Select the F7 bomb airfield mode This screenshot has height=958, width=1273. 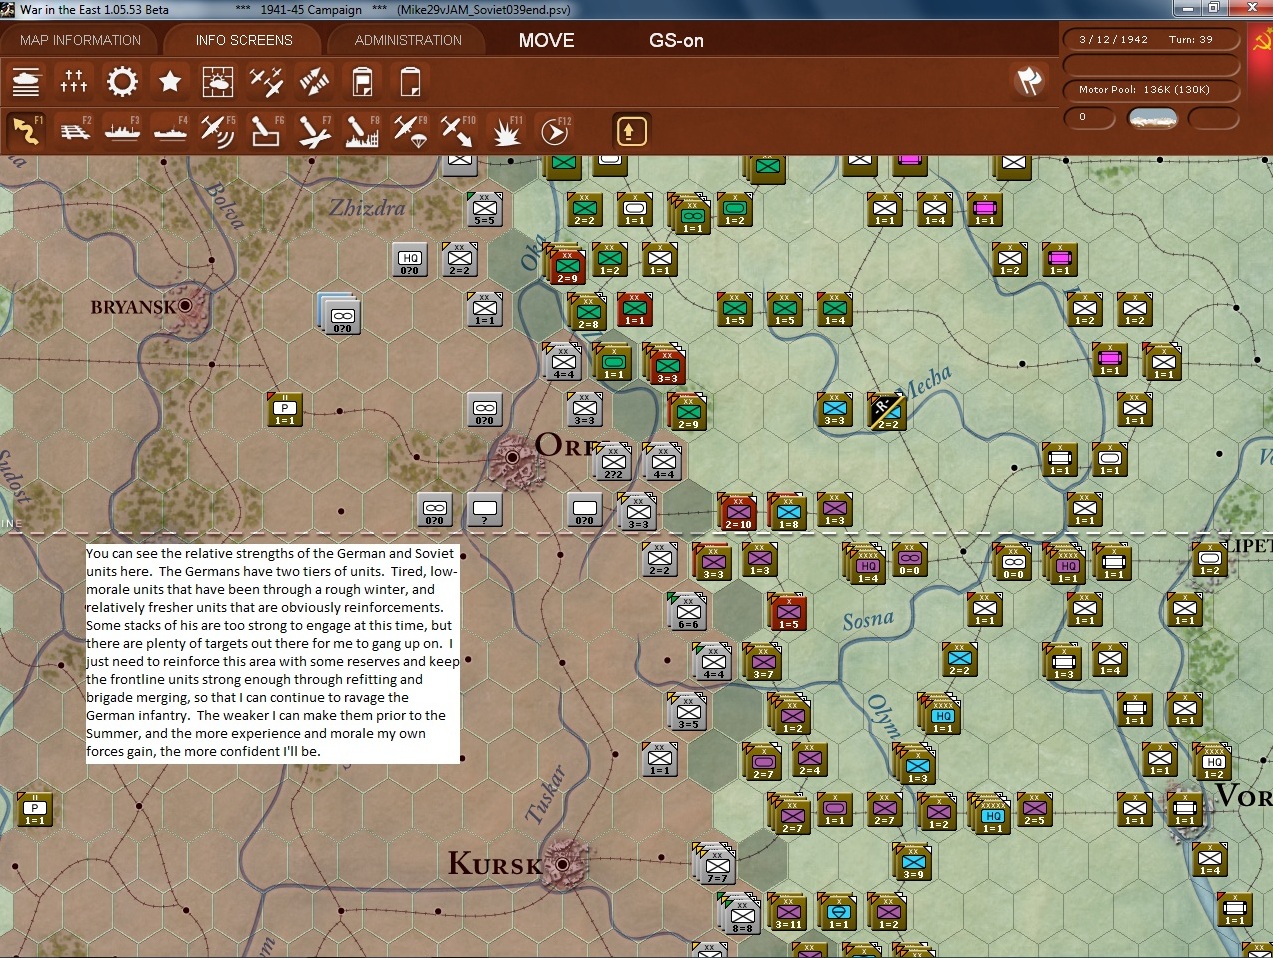tap(314, 130)
